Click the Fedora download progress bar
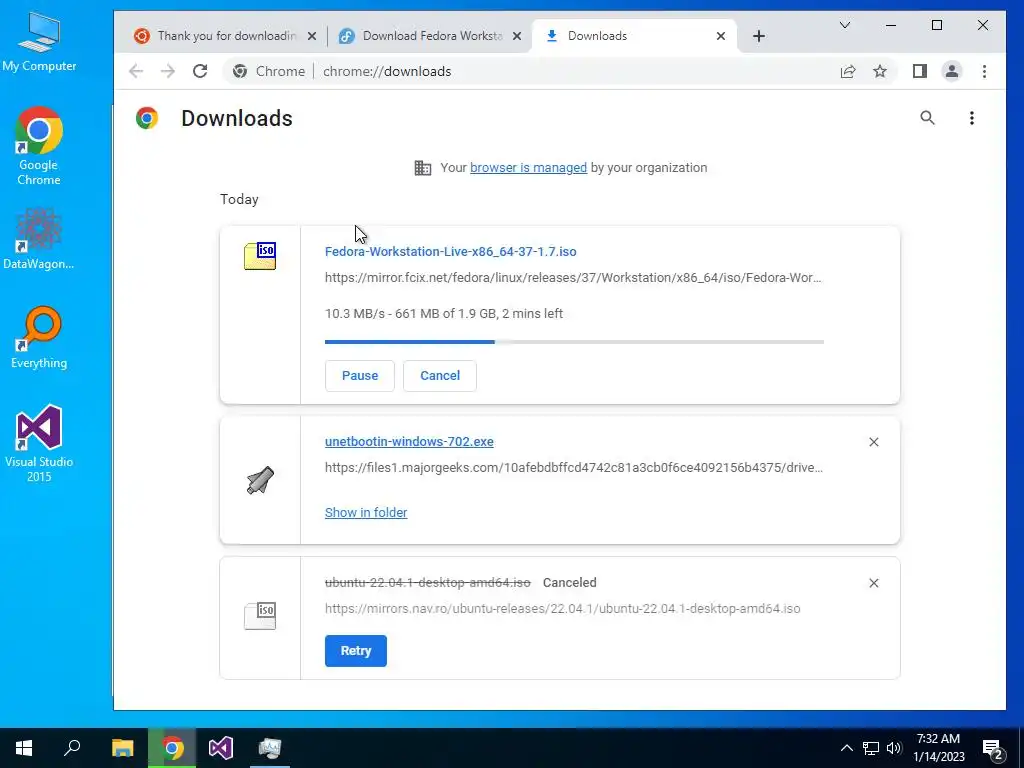The height and width of the screenshot is (768, 1024). click(574, 342)
